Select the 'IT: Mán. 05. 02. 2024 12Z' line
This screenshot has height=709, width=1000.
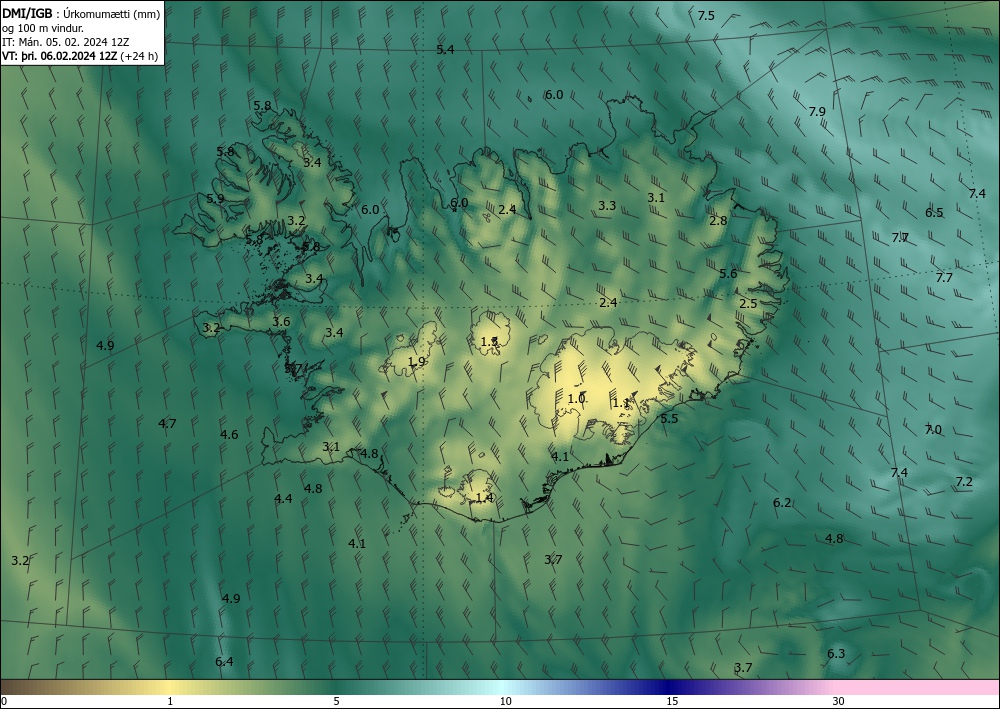tap(66, 41)
